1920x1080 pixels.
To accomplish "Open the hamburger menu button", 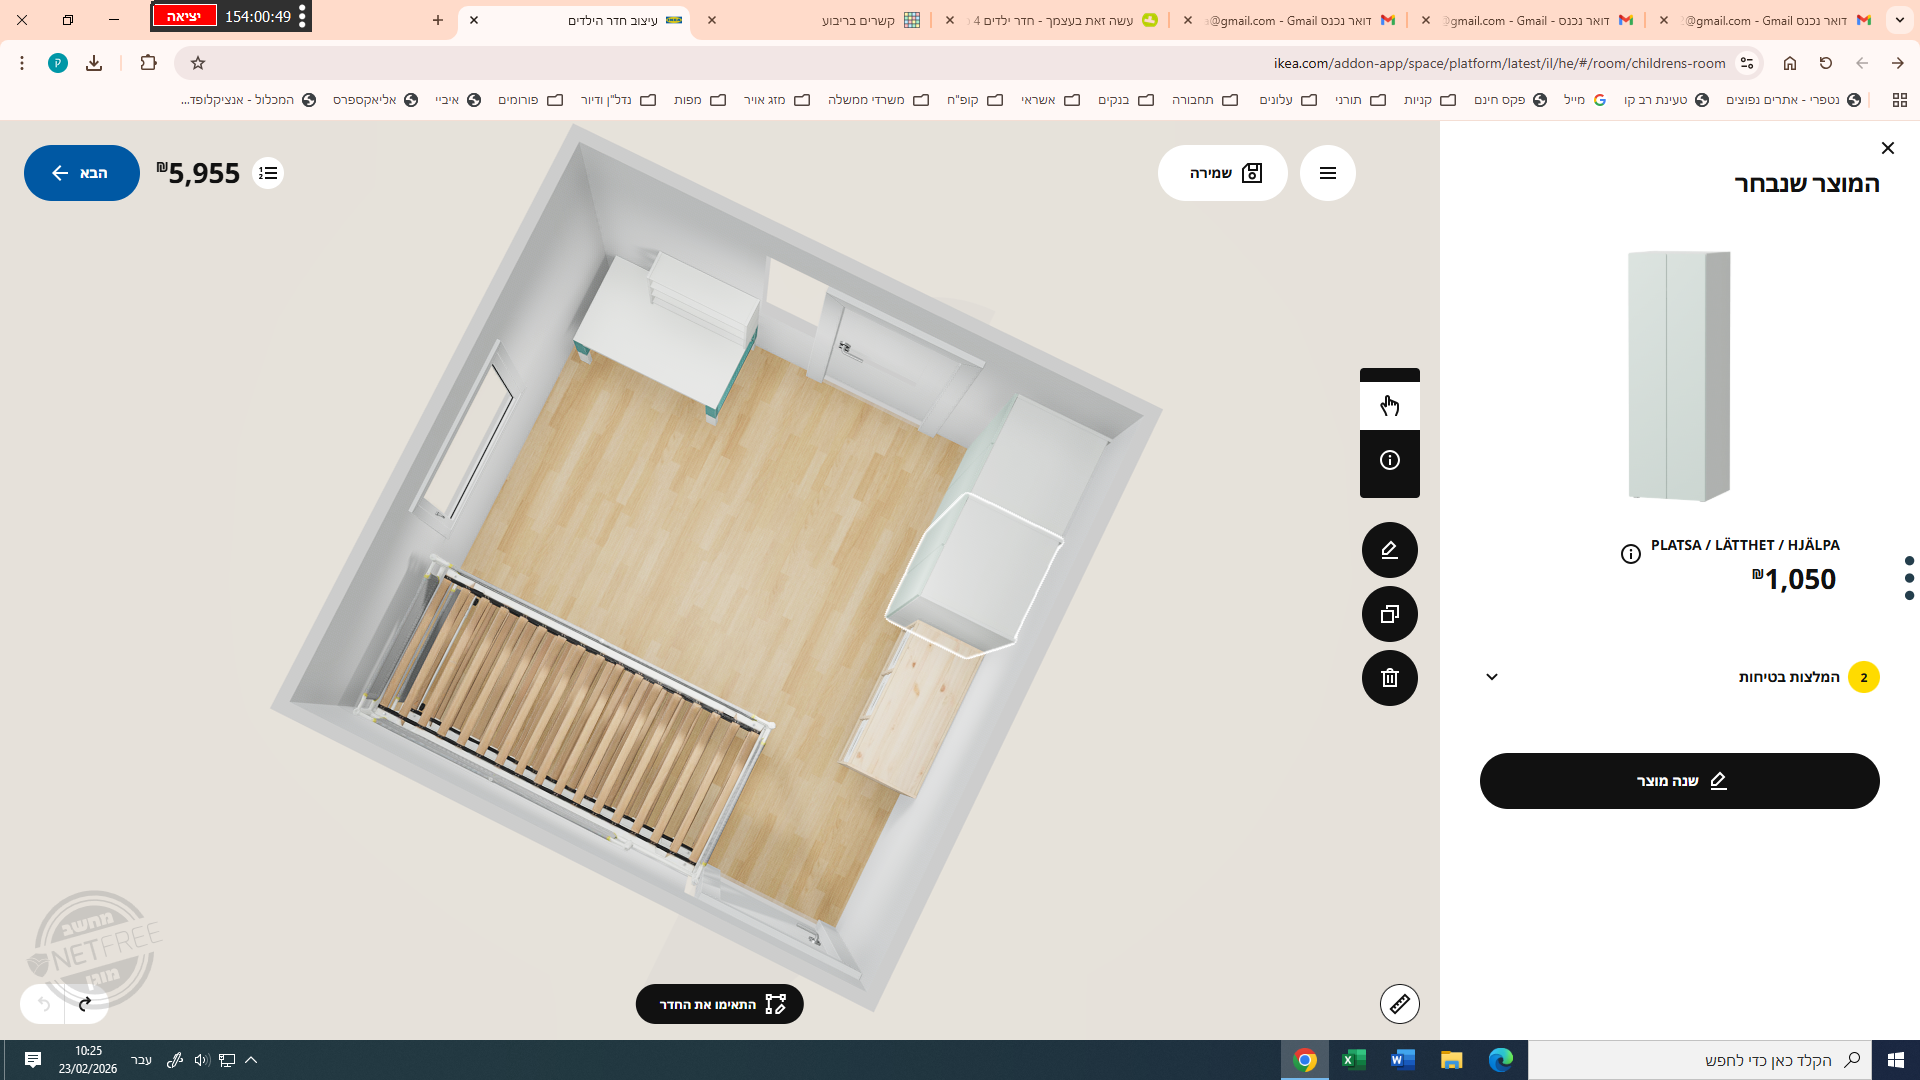I will (x=1327, y=173).
